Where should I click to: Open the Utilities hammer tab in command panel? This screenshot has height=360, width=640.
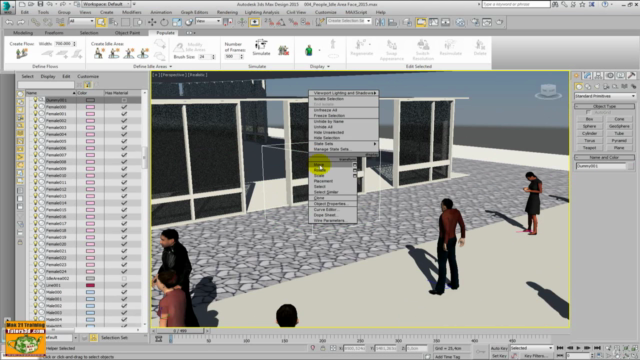point(631,76)
